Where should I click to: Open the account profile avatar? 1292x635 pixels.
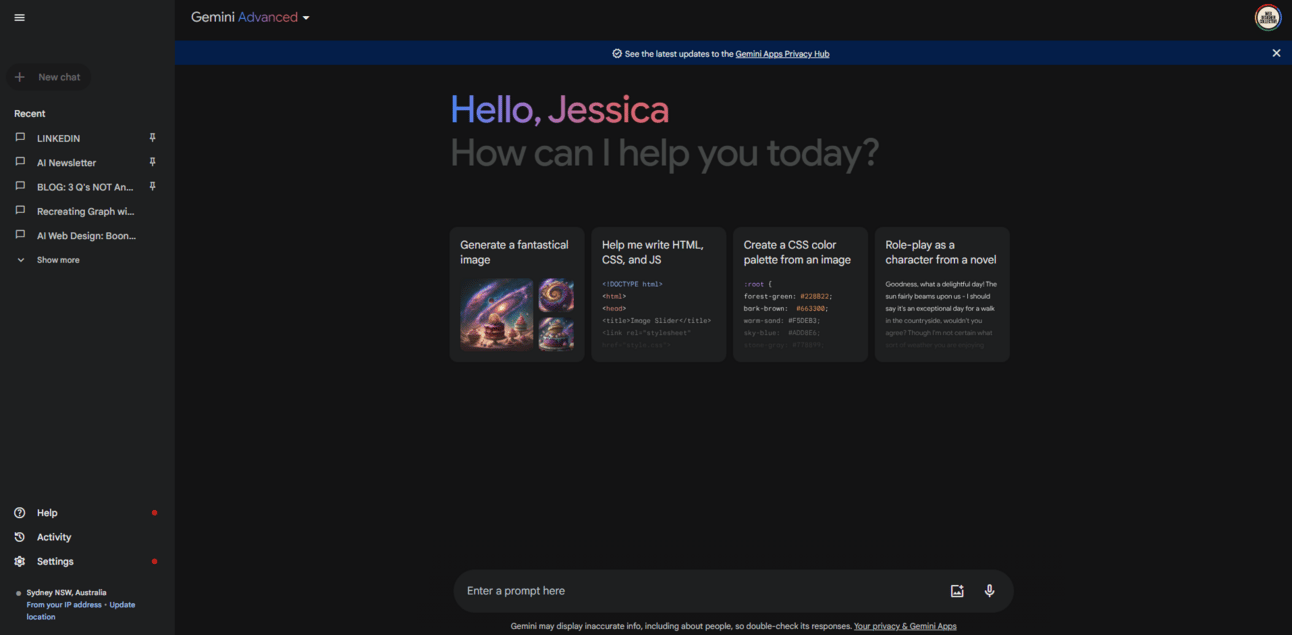[1268, 18]
